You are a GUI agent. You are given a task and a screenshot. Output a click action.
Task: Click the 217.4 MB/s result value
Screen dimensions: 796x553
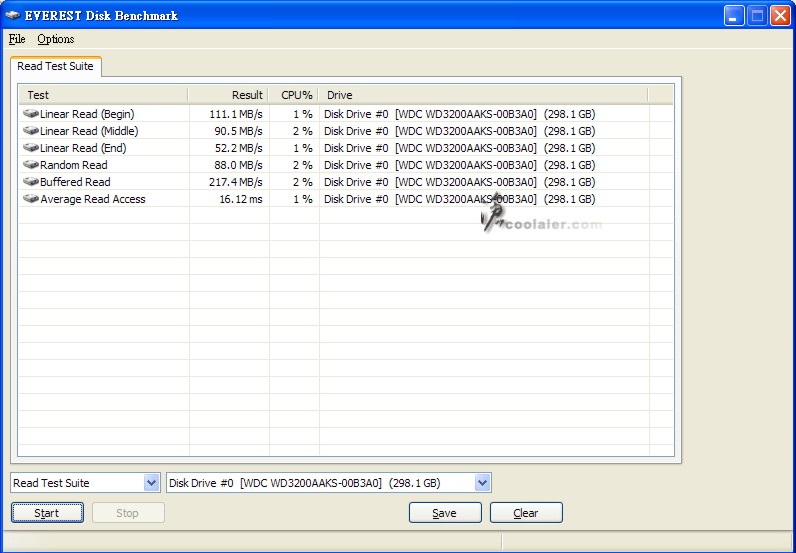pyautogui.click(x=236, y=182)
